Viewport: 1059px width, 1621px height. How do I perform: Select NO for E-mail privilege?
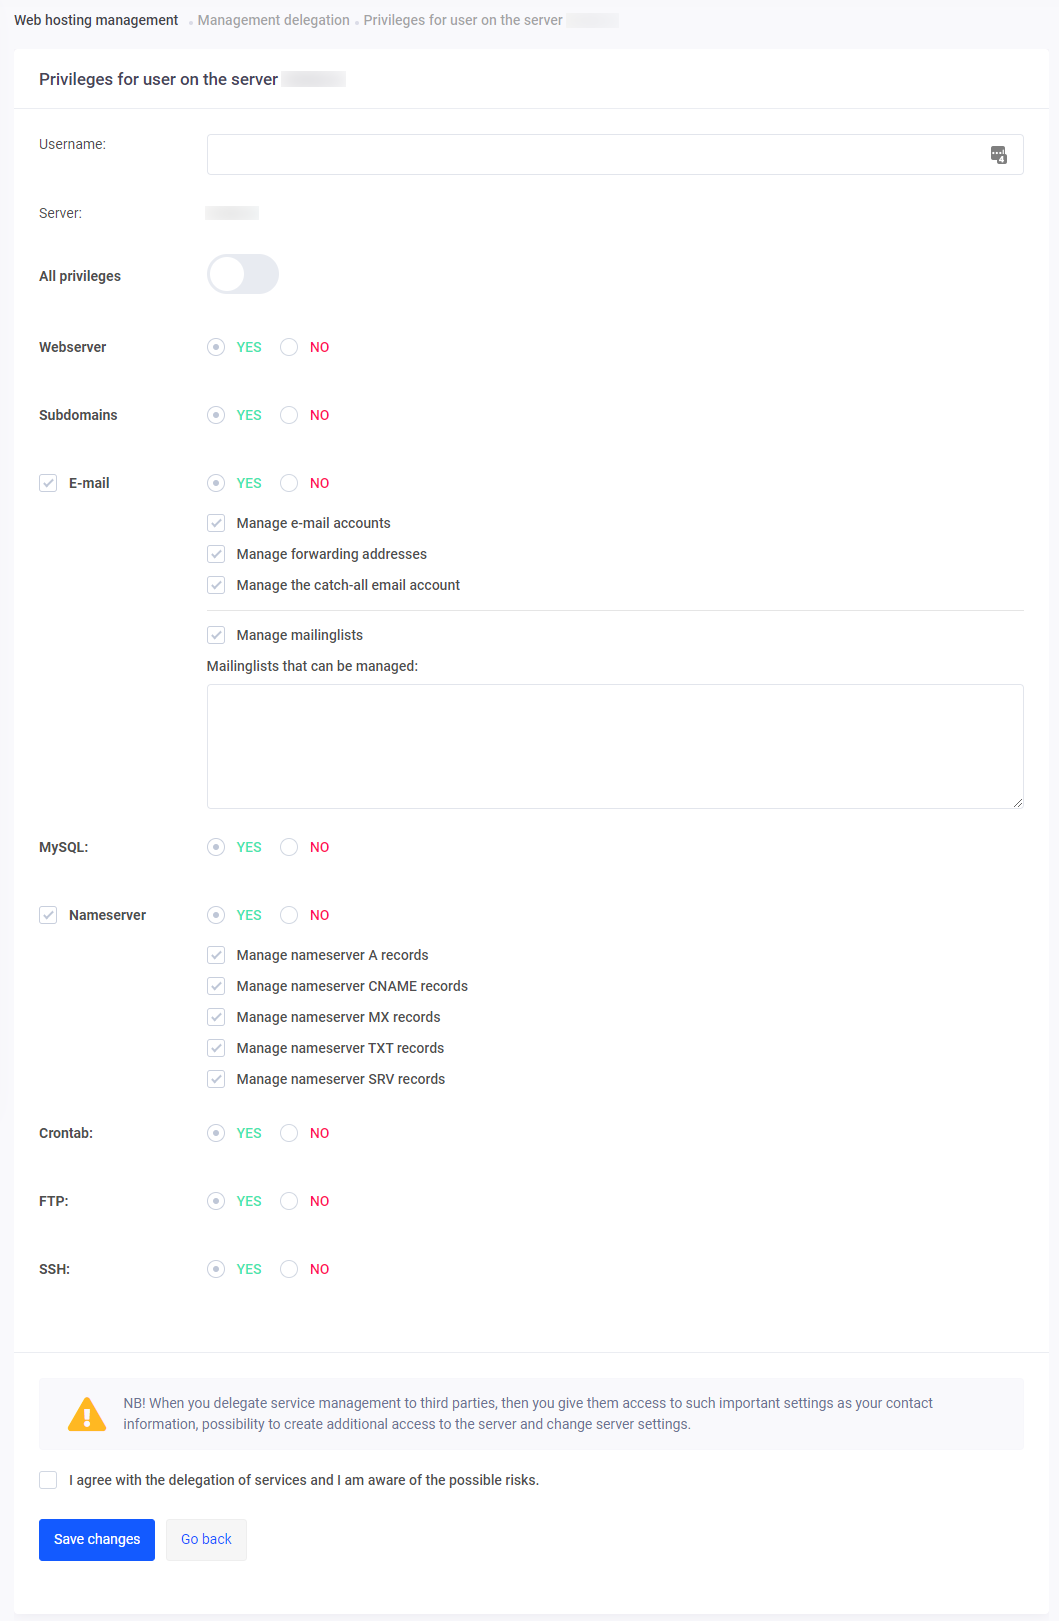[x=289, y=483]
